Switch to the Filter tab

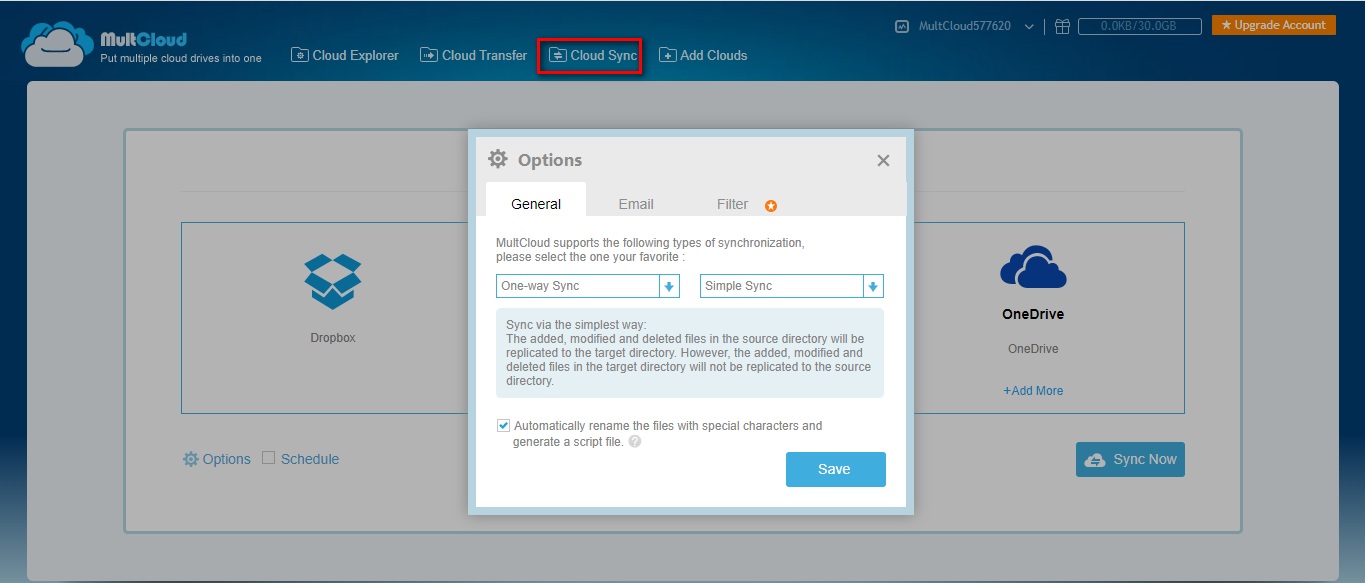click(732, 204)
